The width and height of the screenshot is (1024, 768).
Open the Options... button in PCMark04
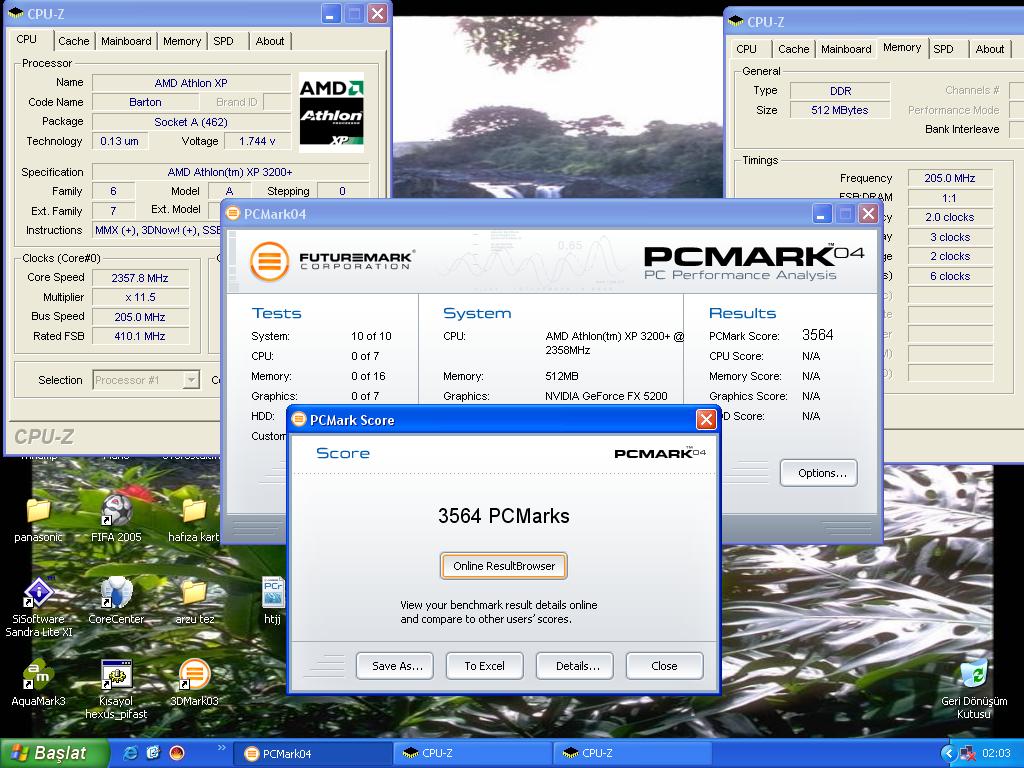tap(819, 473)
